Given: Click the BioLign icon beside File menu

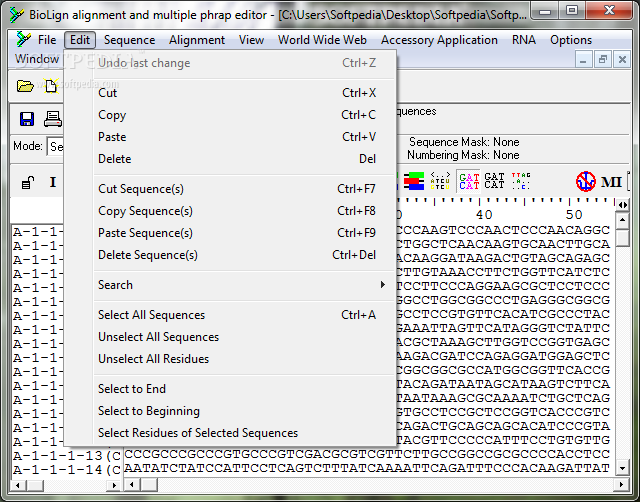Looking at the screenshot, I should (24, 40).
